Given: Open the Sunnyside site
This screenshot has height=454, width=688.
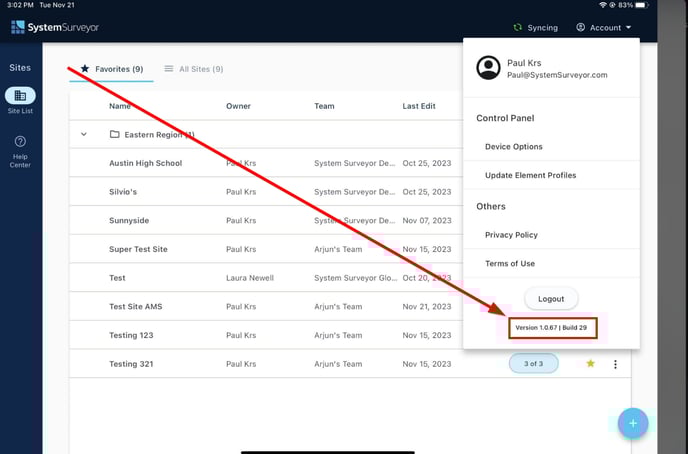Looking at the screenshot, I should click(x=129, y=221).
